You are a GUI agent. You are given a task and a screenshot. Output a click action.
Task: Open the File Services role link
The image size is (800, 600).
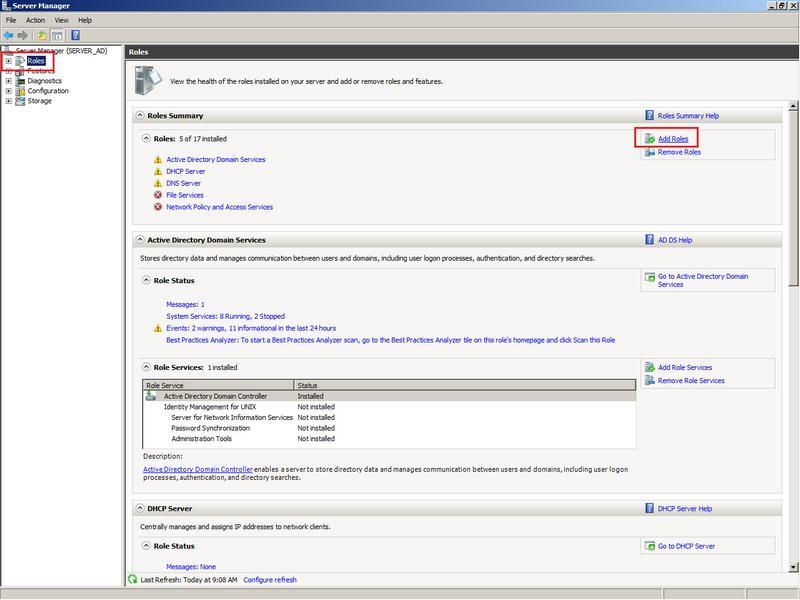(185, 195)
